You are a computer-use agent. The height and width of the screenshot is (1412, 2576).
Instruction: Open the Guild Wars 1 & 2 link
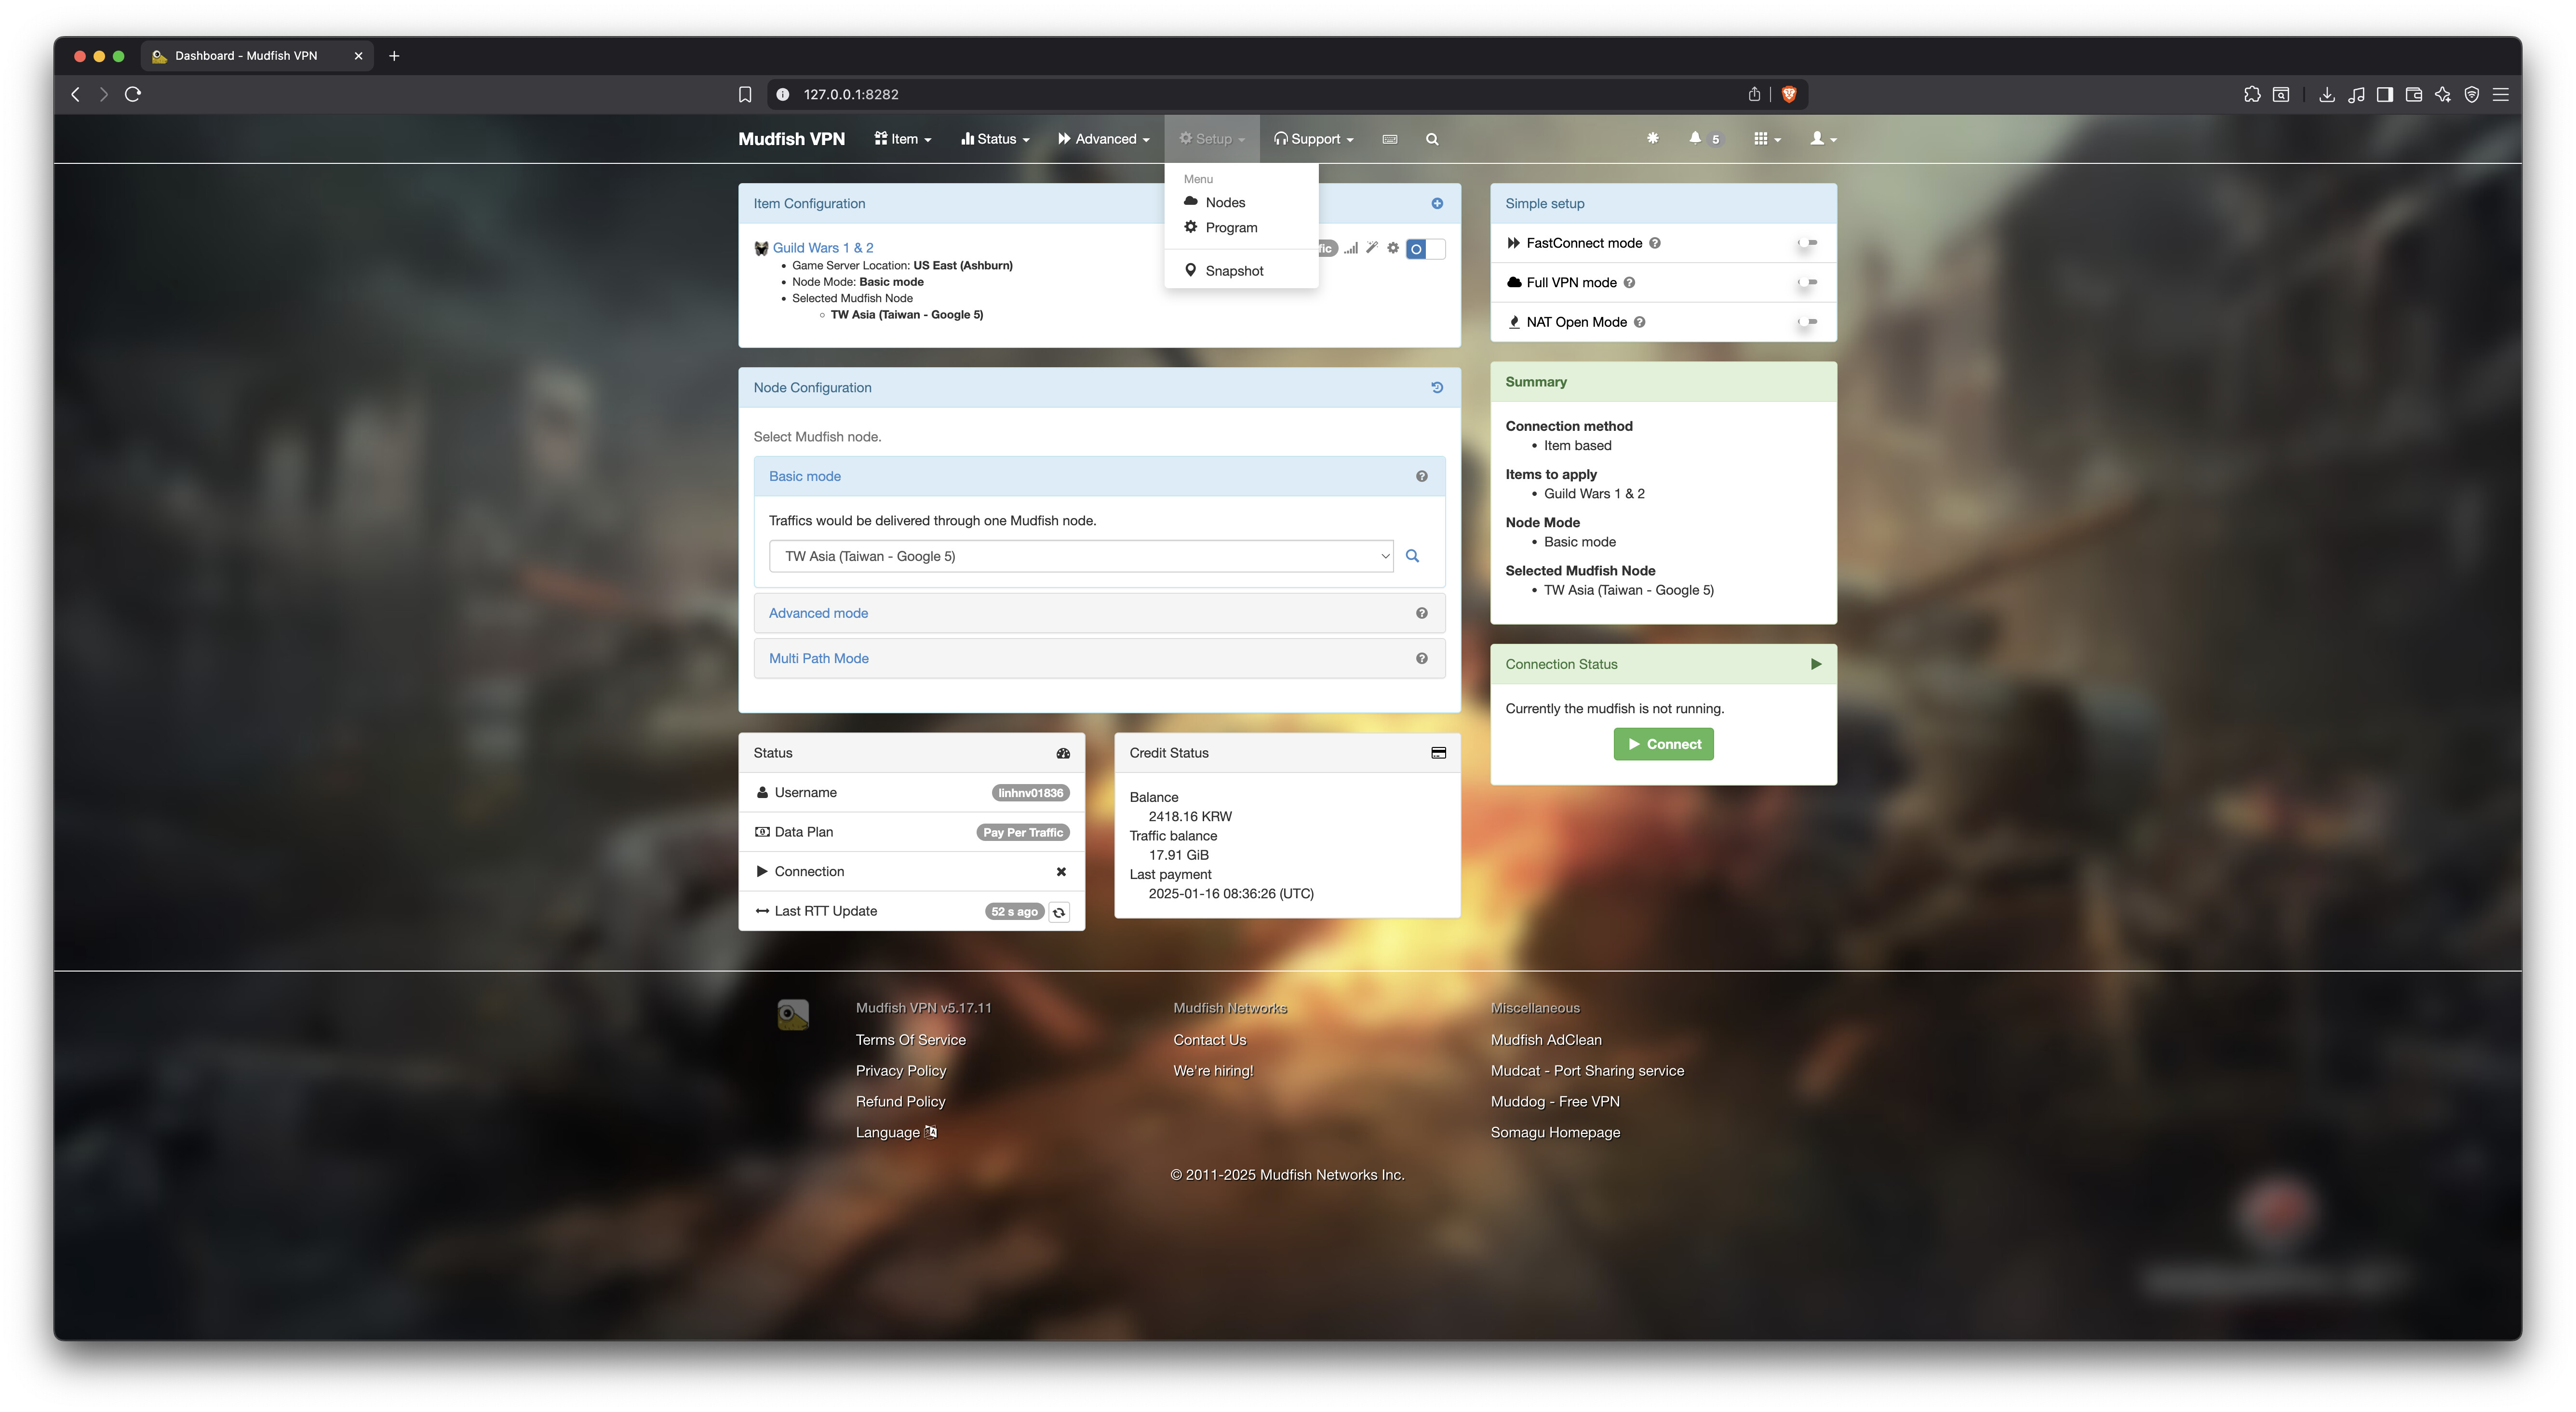click(x=822, y=248)
